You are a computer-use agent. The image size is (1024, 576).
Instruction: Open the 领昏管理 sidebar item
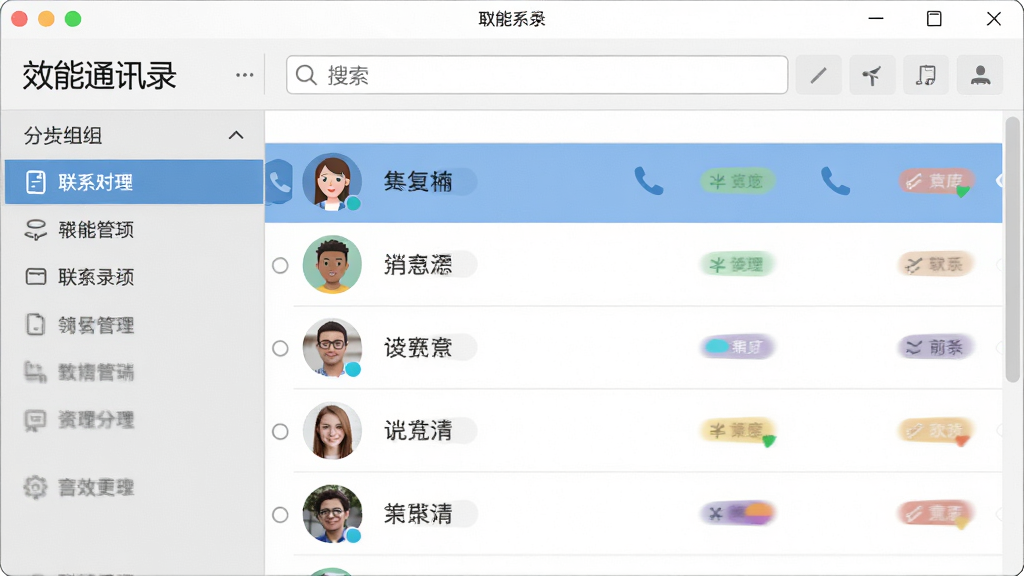tap(134, 325)
